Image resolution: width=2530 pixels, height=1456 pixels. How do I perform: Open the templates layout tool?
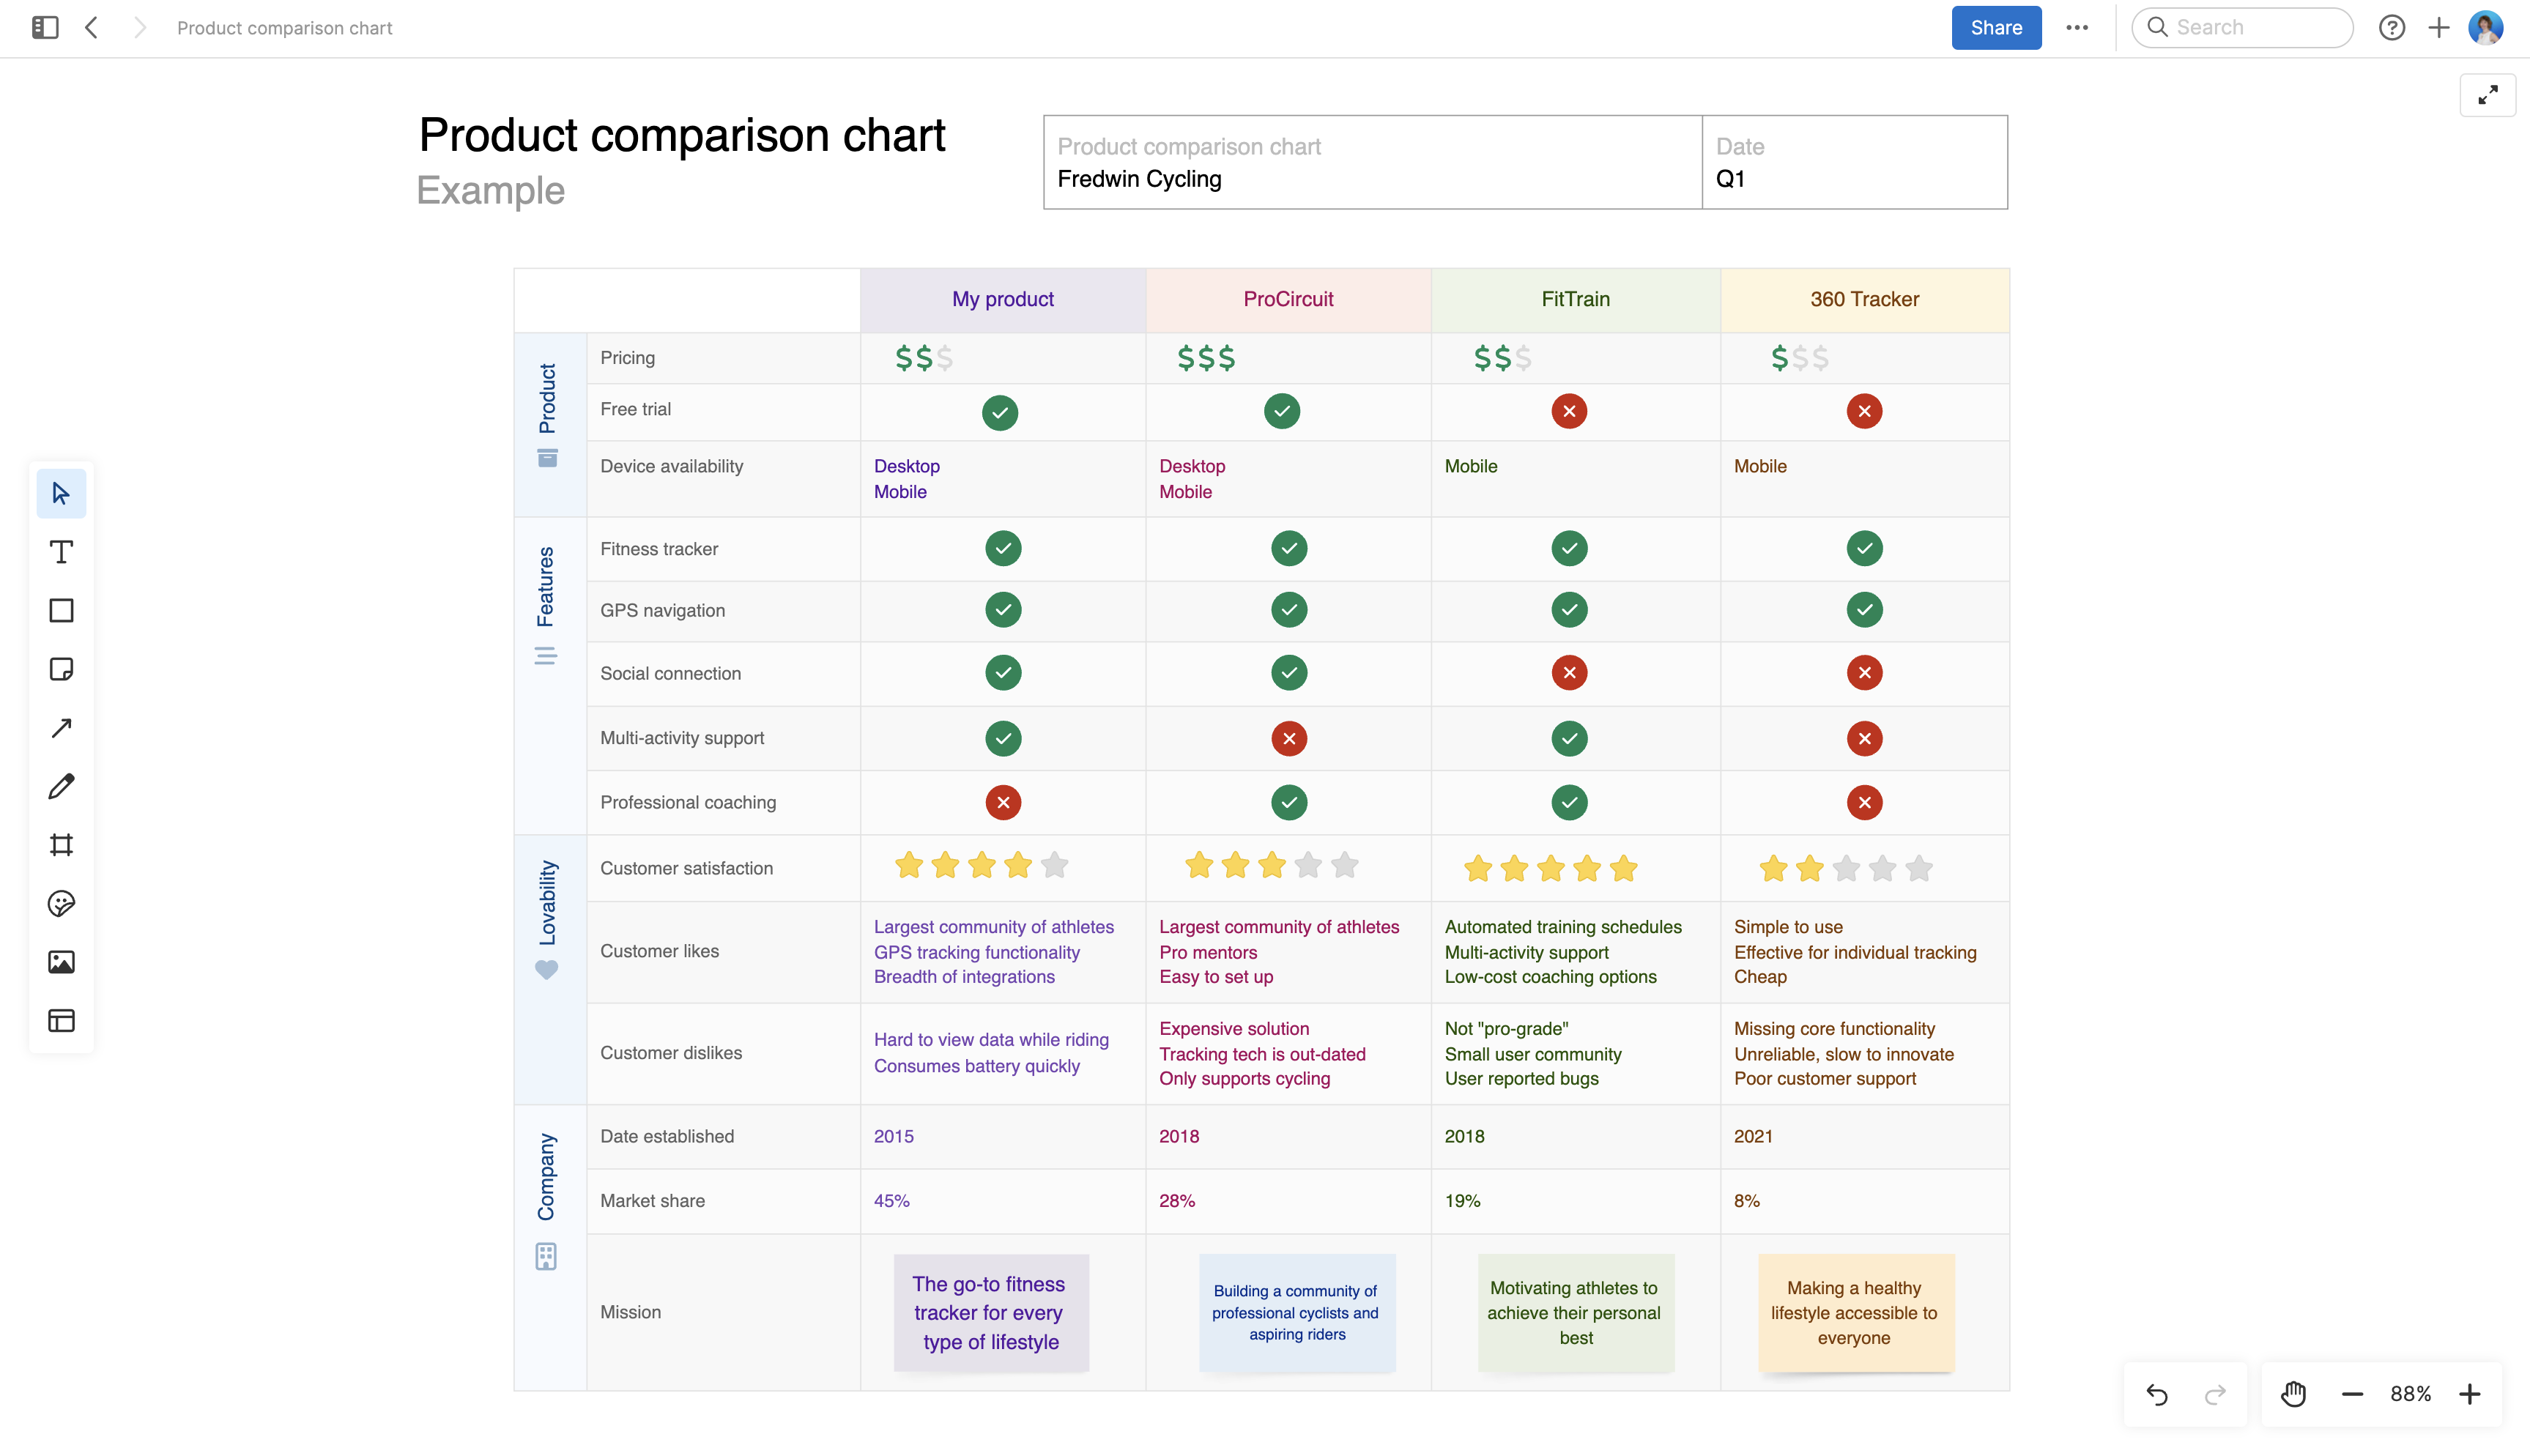click(61, 1020)
